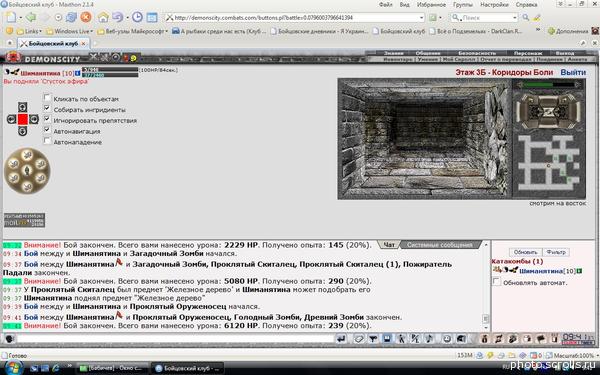Viewport: 600px width, 375px height.
Task: Click the magnifier Search button
Action: click(526, 18)
